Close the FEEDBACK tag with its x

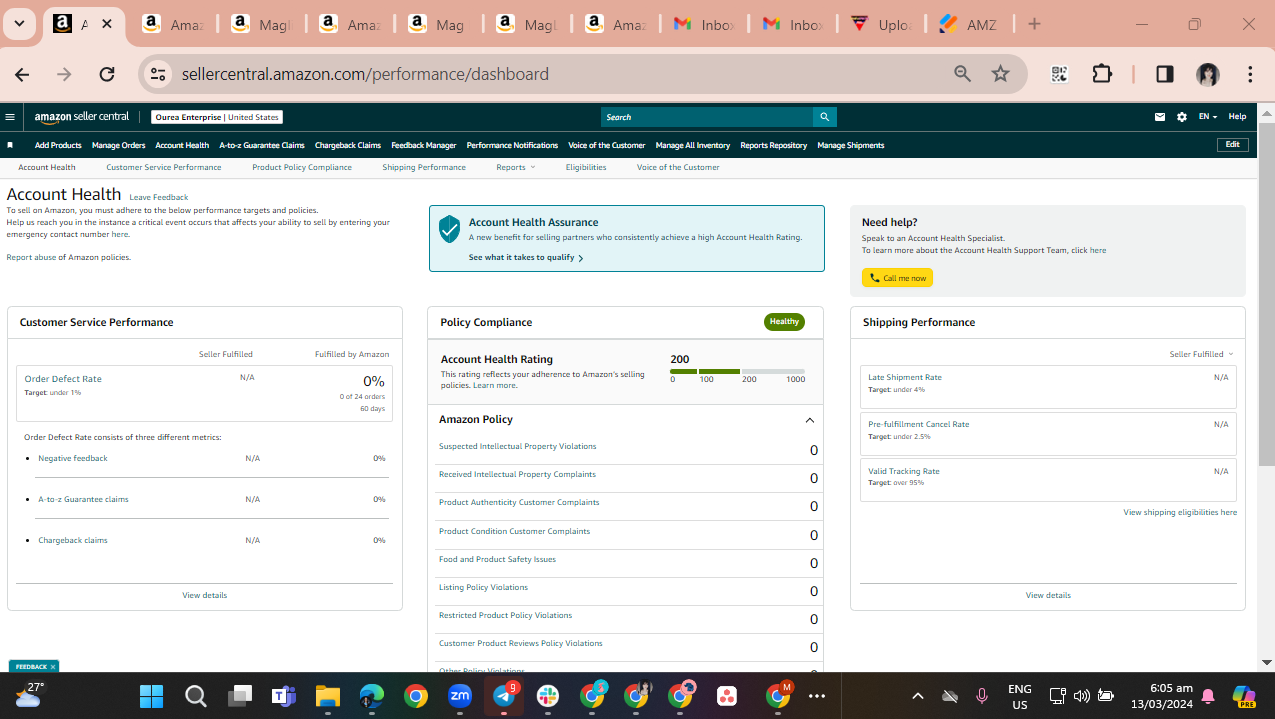pyautogui.click(x=53, y=667)
